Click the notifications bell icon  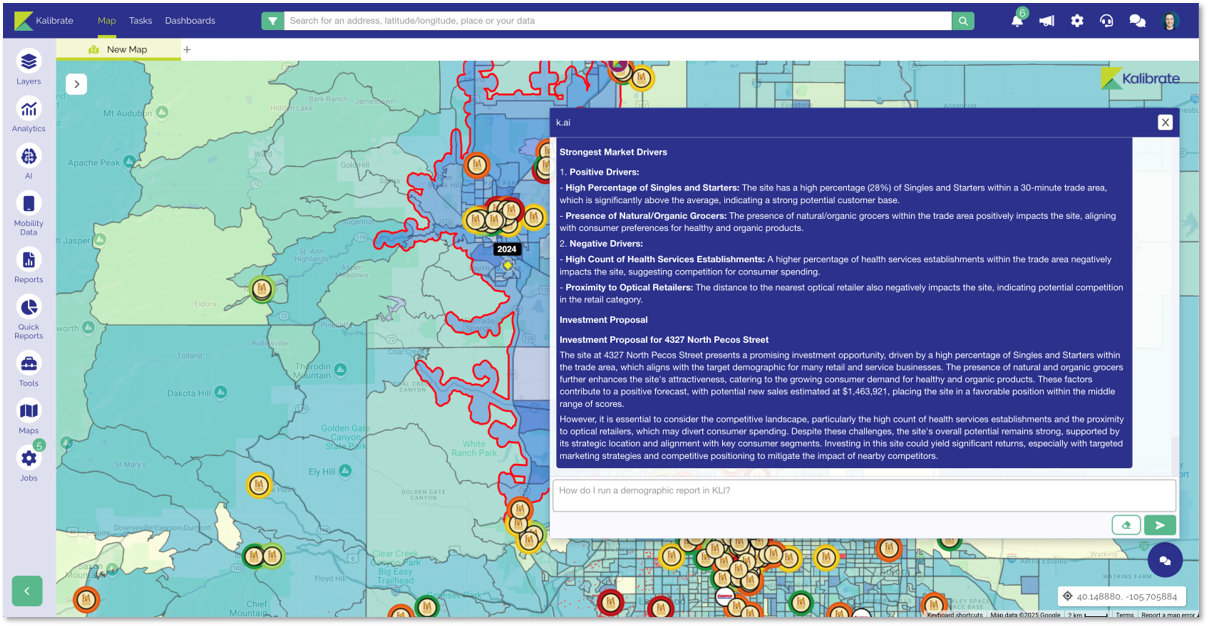point(1016,21)
